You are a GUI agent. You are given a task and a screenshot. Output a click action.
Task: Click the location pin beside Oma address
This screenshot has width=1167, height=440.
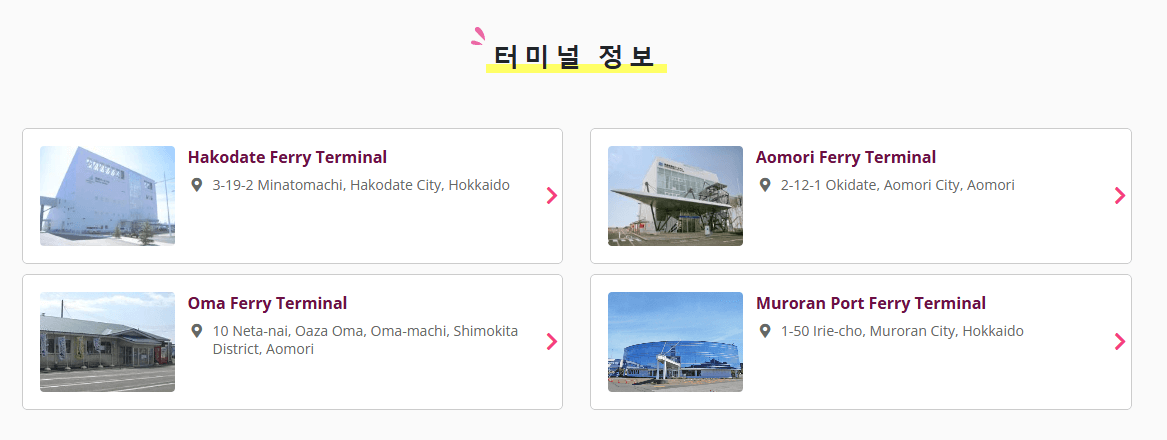(196, 331)
